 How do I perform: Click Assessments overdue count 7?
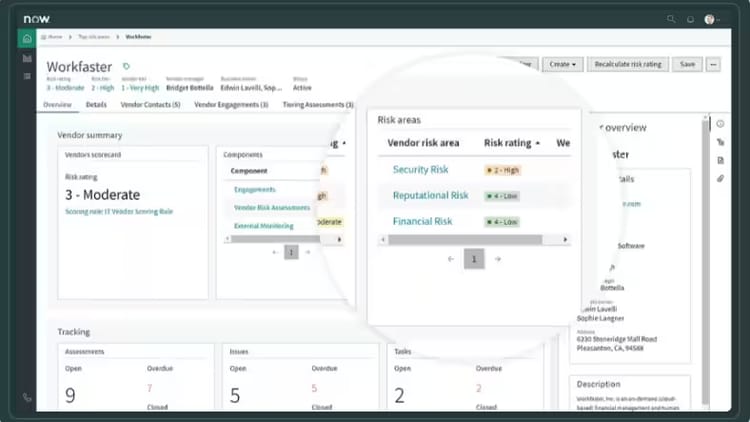[150, 388]
